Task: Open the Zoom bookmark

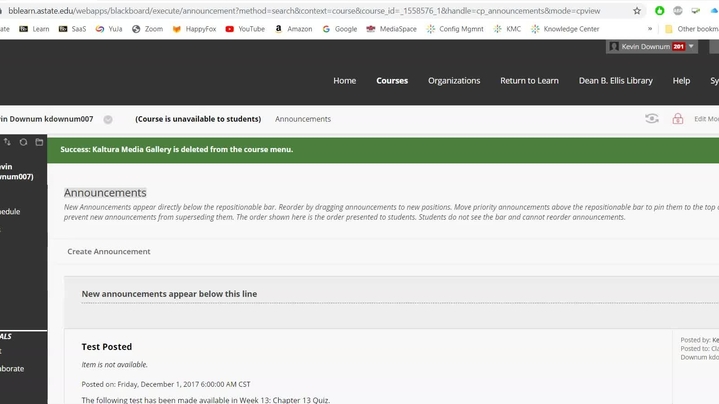Action: pyautogui.click(x=147, y=29)
